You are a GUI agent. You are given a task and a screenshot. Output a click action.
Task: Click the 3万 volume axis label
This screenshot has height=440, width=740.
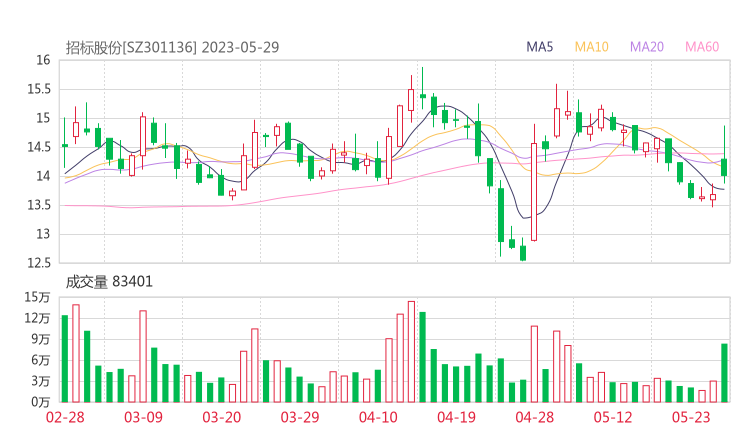pos(41,381)
